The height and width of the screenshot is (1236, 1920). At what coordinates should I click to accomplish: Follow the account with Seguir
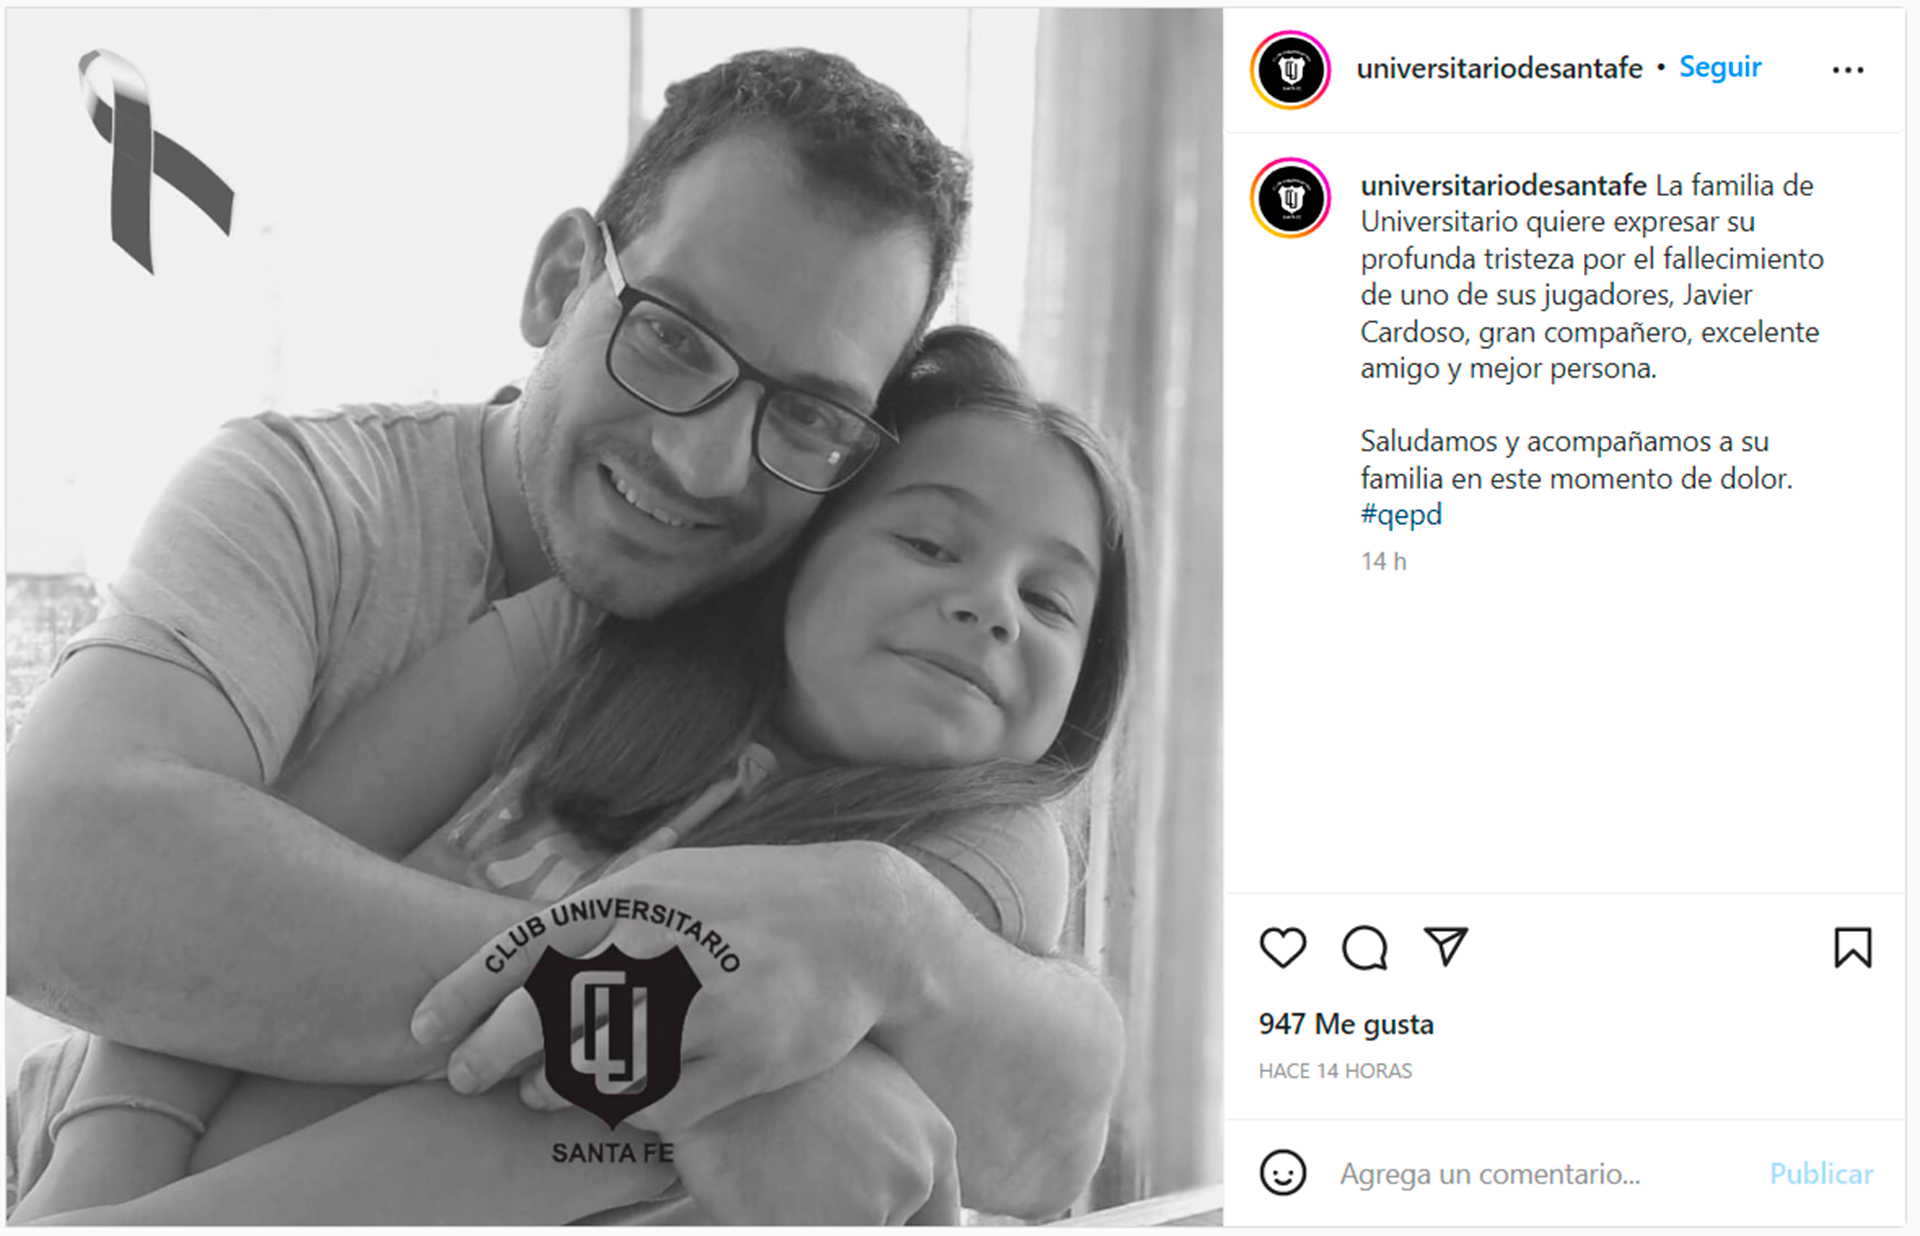(1719, 67)
